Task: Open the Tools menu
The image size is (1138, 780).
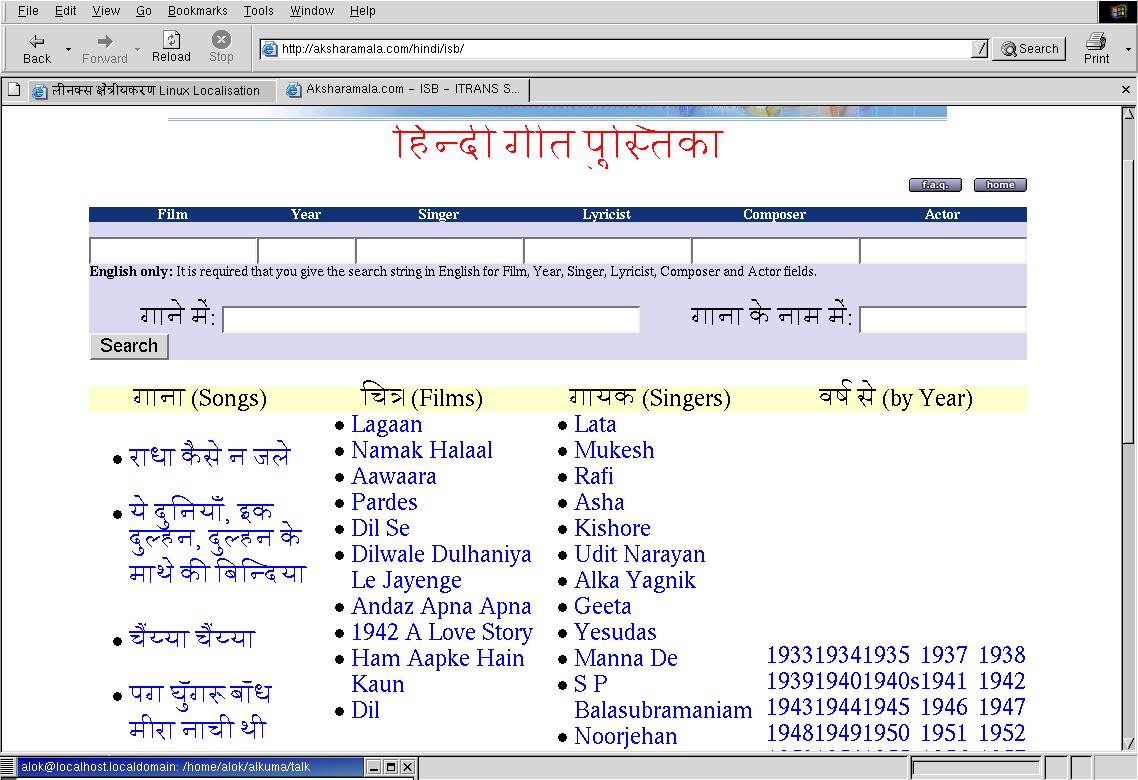Action: (x=258, y=11)
